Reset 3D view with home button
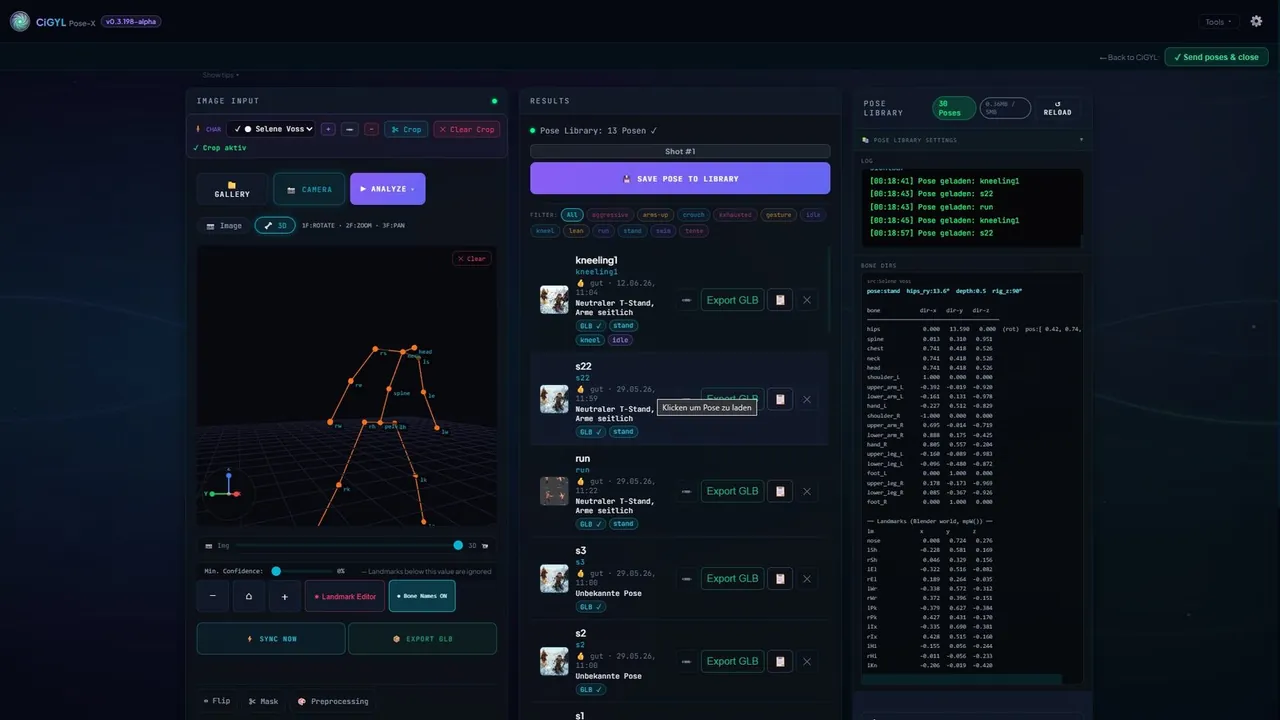The height and width of the screenshot is (720, 1280). [x=249, y=596]
